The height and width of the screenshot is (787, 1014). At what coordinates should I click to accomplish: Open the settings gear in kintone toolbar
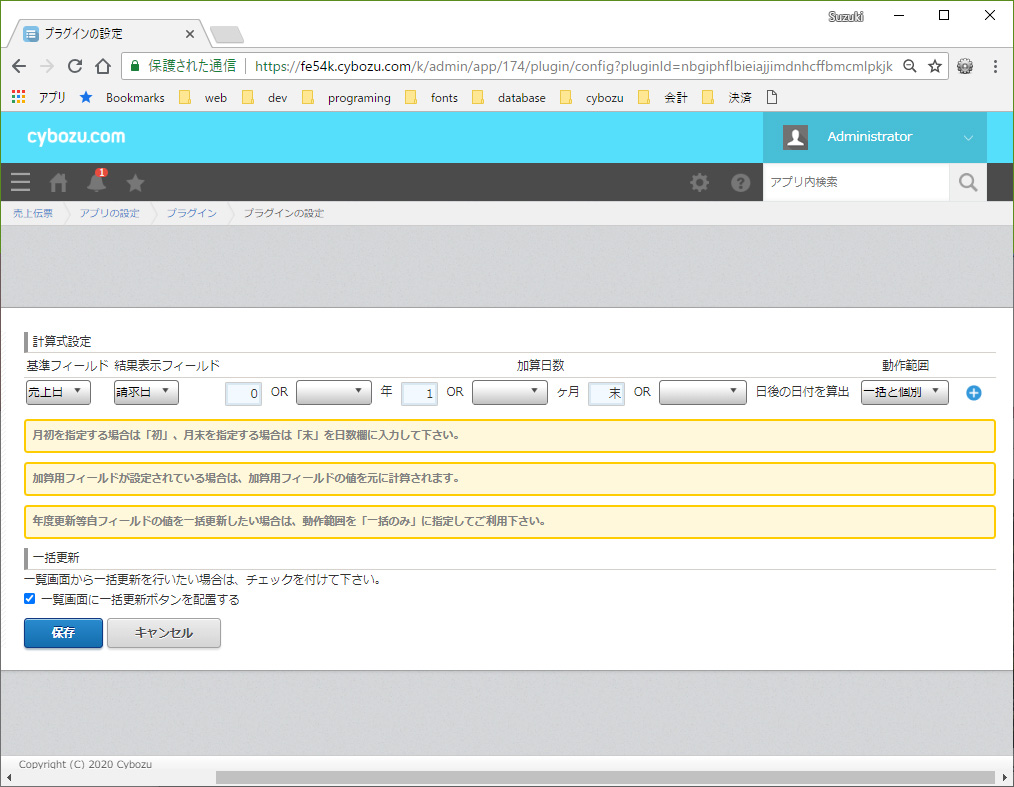point(699,182)
